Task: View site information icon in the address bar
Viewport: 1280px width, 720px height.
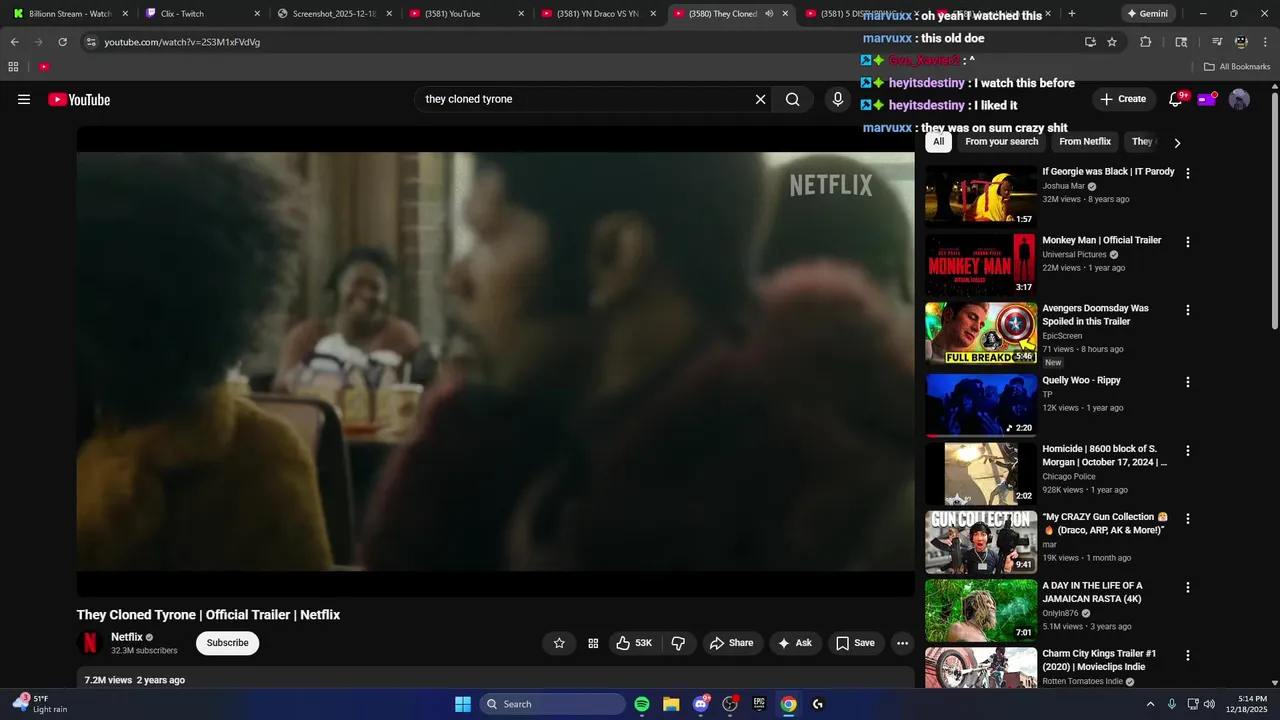Action: [x=91, y=42]
